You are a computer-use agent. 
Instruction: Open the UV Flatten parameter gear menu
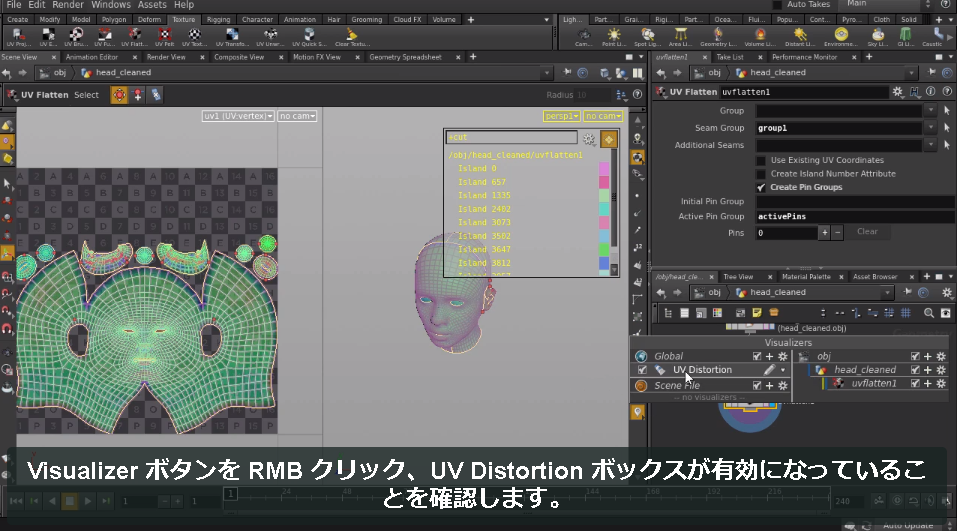point(897,92)
